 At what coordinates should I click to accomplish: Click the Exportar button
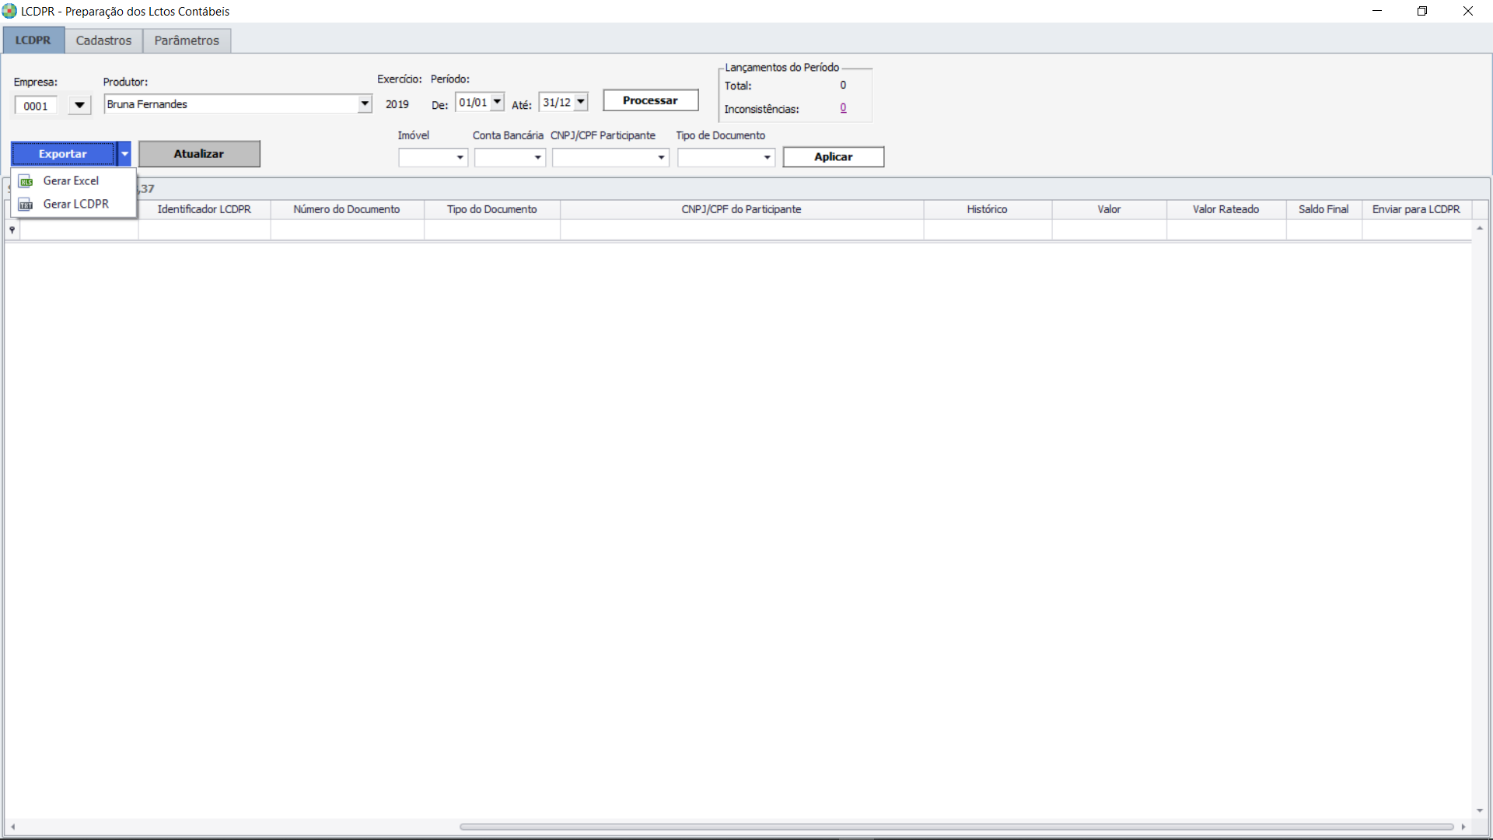(63, 154)
